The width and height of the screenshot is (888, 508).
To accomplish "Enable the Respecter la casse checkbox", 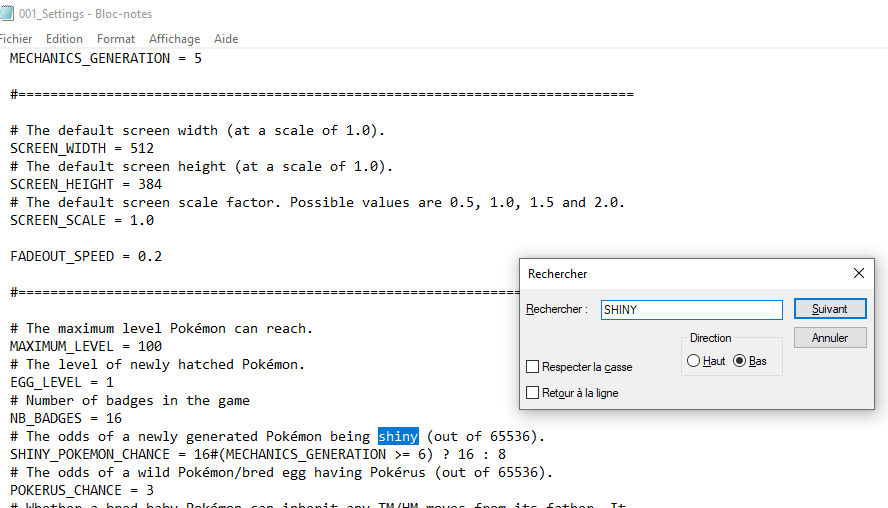I will click(x=533, y=367).
